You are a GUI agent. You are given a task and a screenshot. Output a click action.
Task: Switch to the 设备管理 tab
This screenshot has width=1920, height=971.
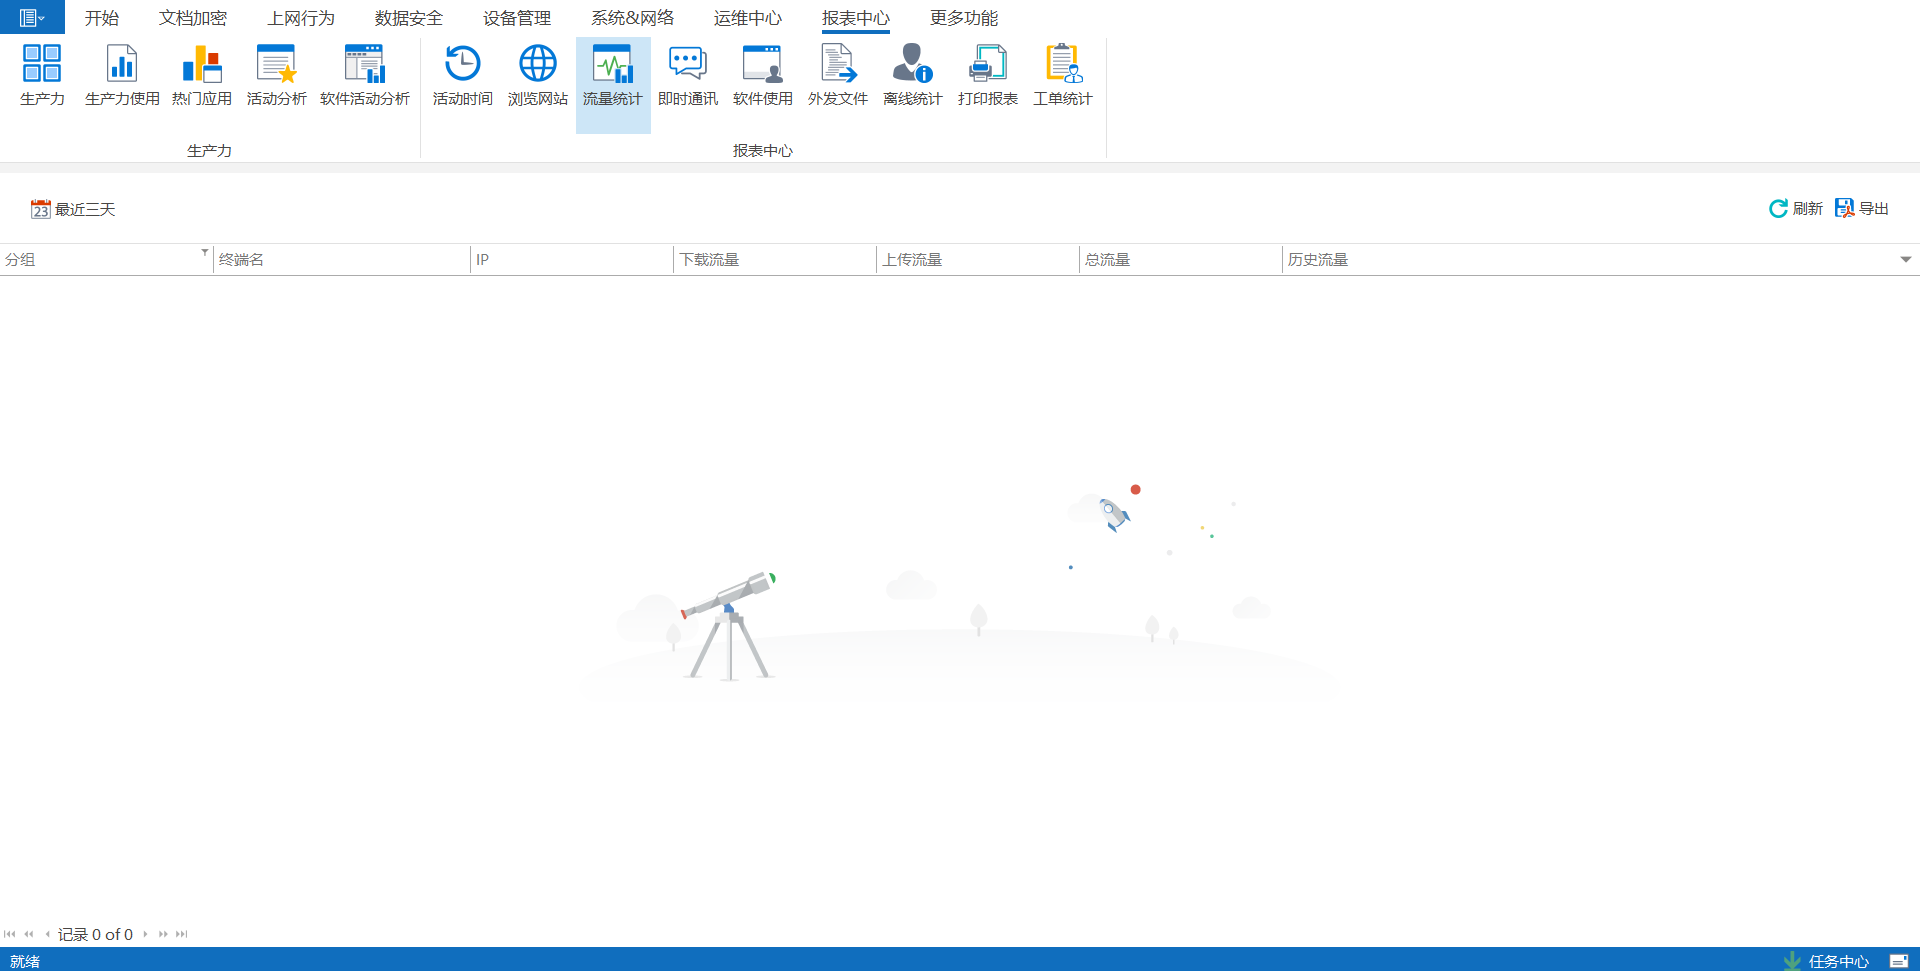pyautogui.click(x=517, y=18)
